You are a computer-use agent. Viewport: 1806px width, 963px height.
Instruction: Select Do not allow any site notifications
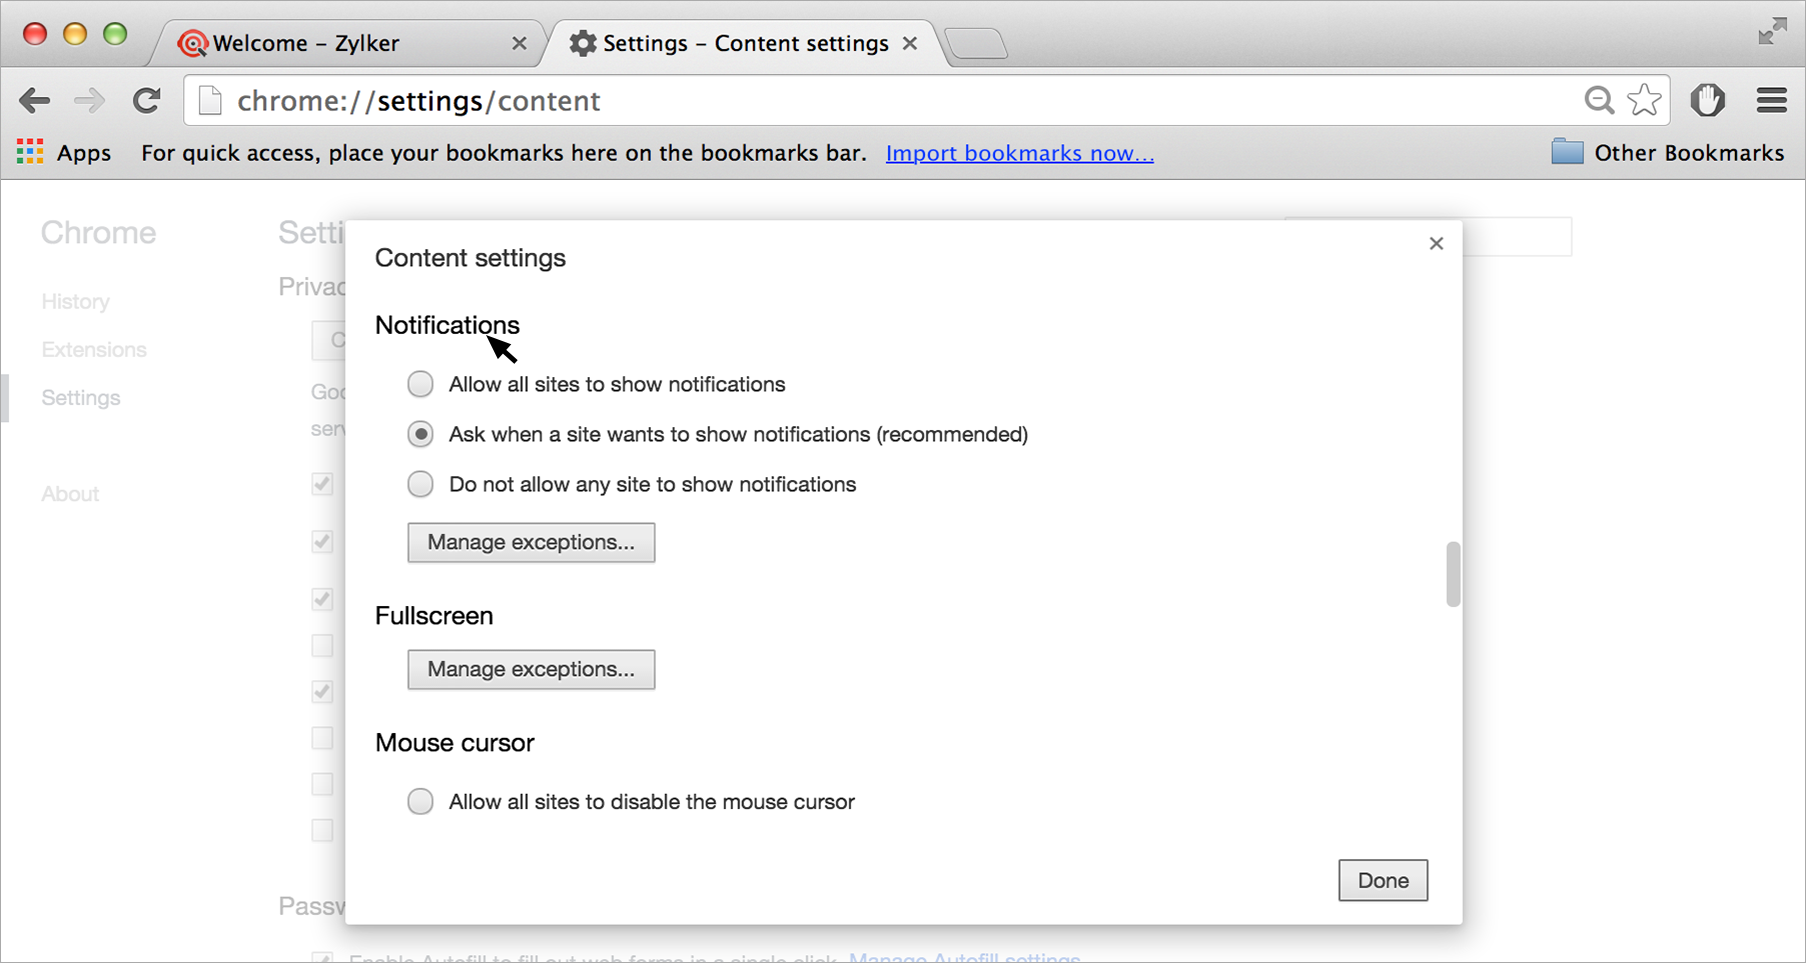click(x=421, y=484)
